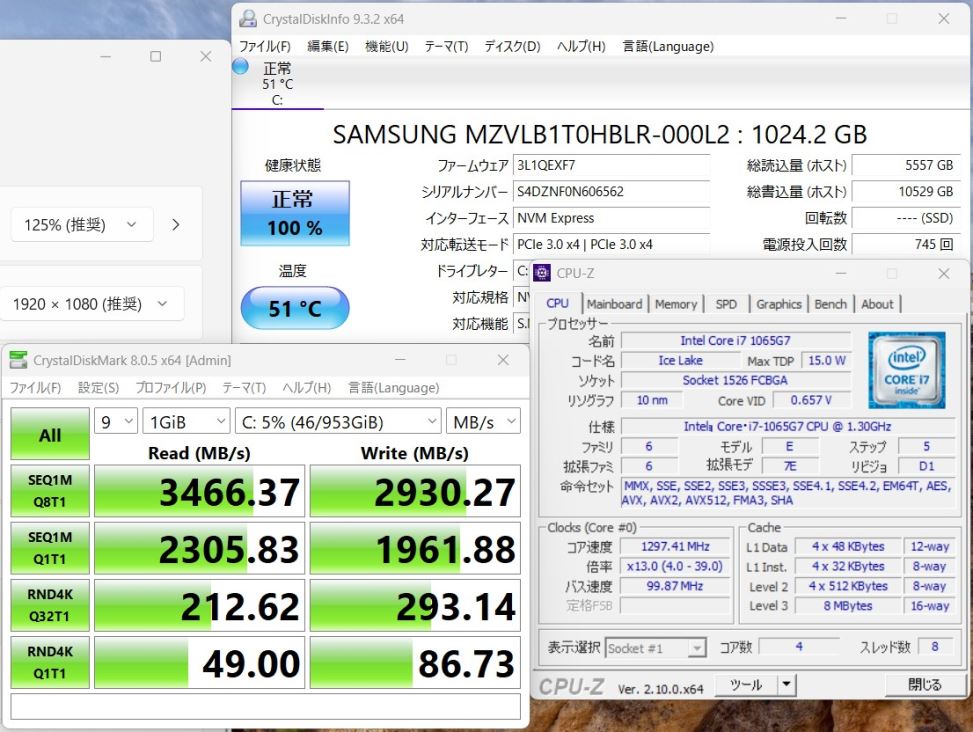
Task: Open the Socket #1 selection dropdown in CPU-Z
Action: (655, 648)
